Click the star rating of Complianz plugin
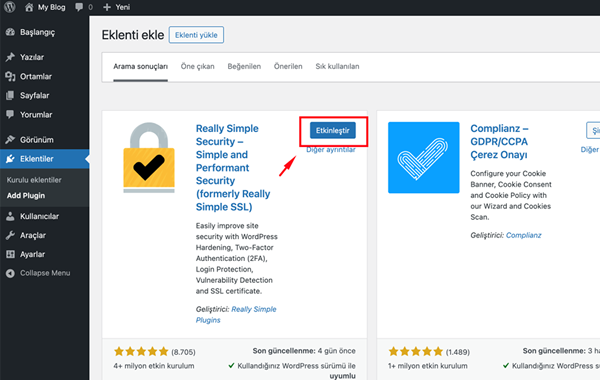The width and height of the screenshot is (600, 380). coord(416,351)
